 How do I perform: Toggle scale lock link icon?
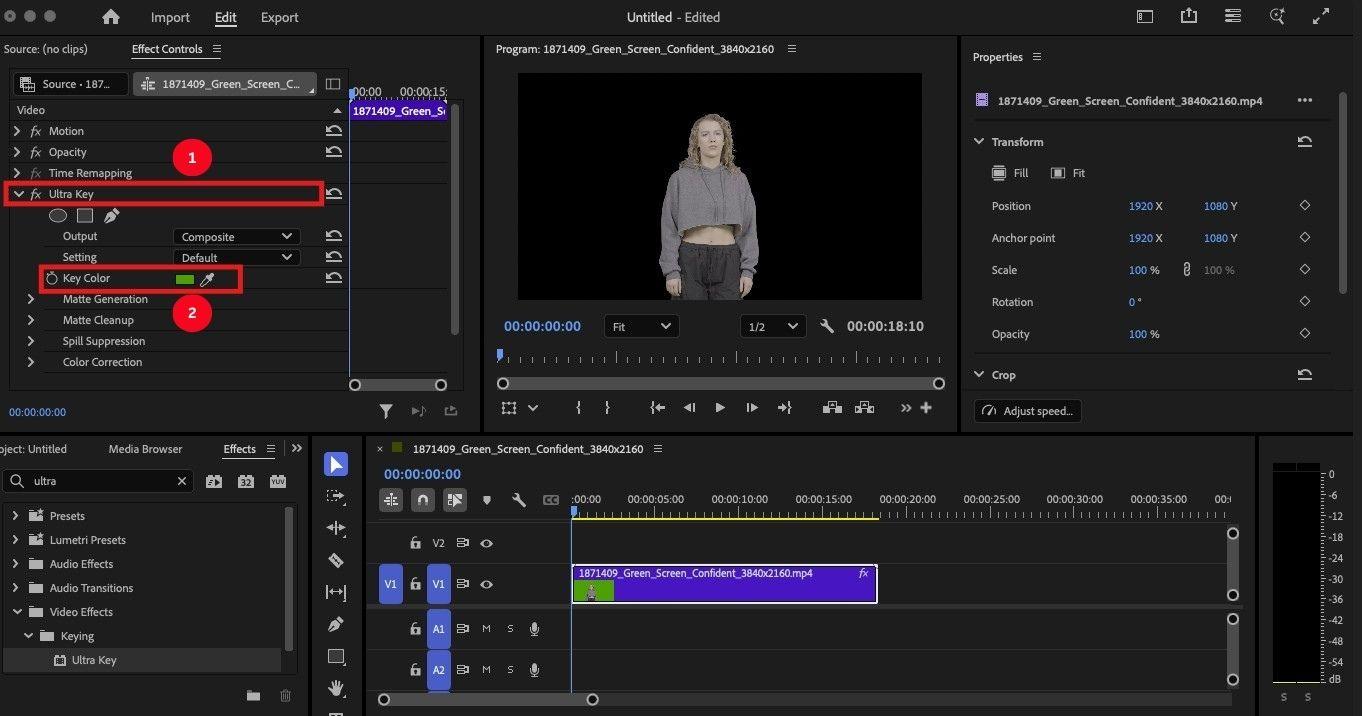[1187, 270]
